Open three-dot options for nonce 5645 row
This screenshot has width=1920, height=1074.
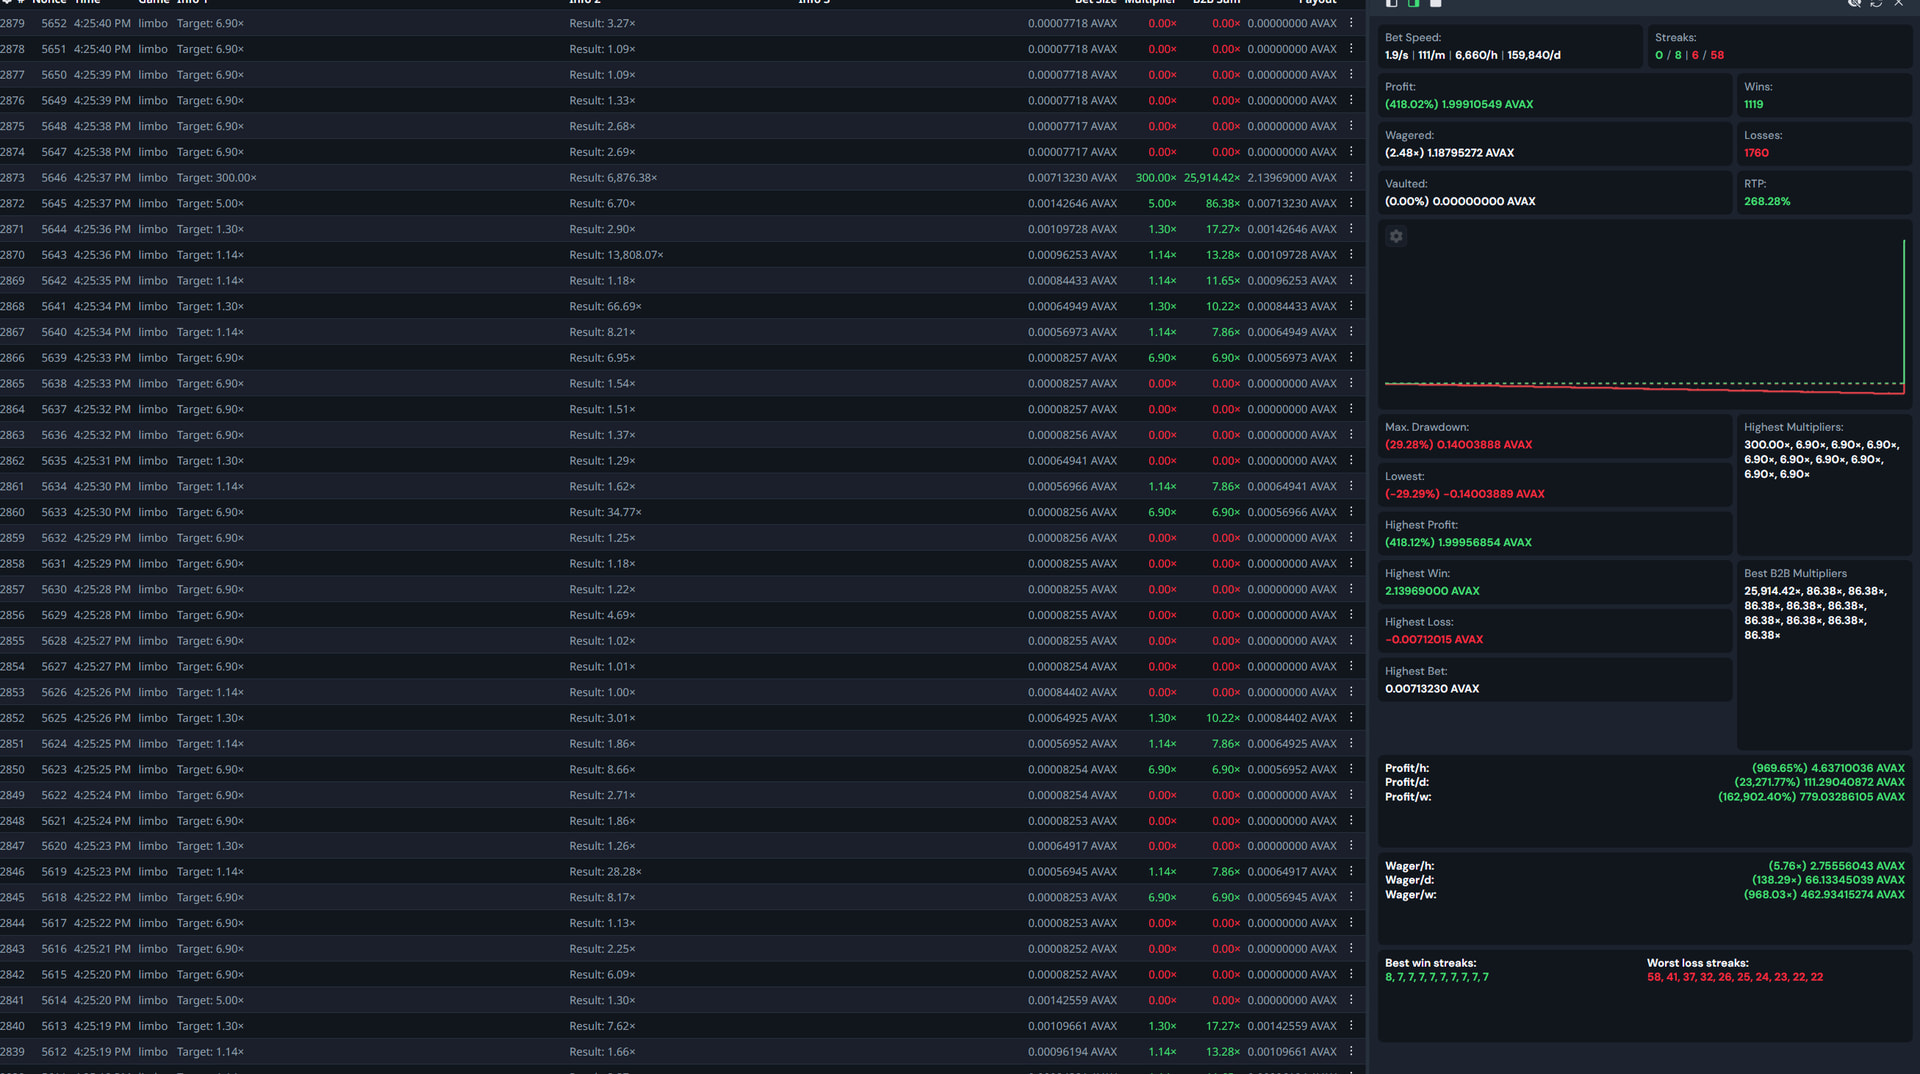[1351, 203]
